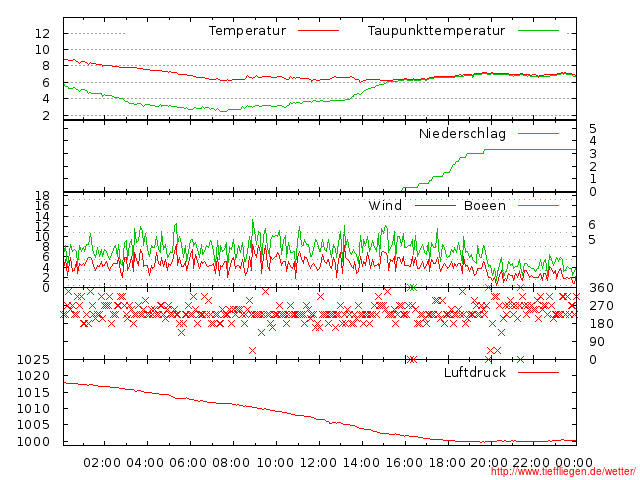Click the 14:00 time axis label
Screen dimensions: 640x480
coord(361,463)
